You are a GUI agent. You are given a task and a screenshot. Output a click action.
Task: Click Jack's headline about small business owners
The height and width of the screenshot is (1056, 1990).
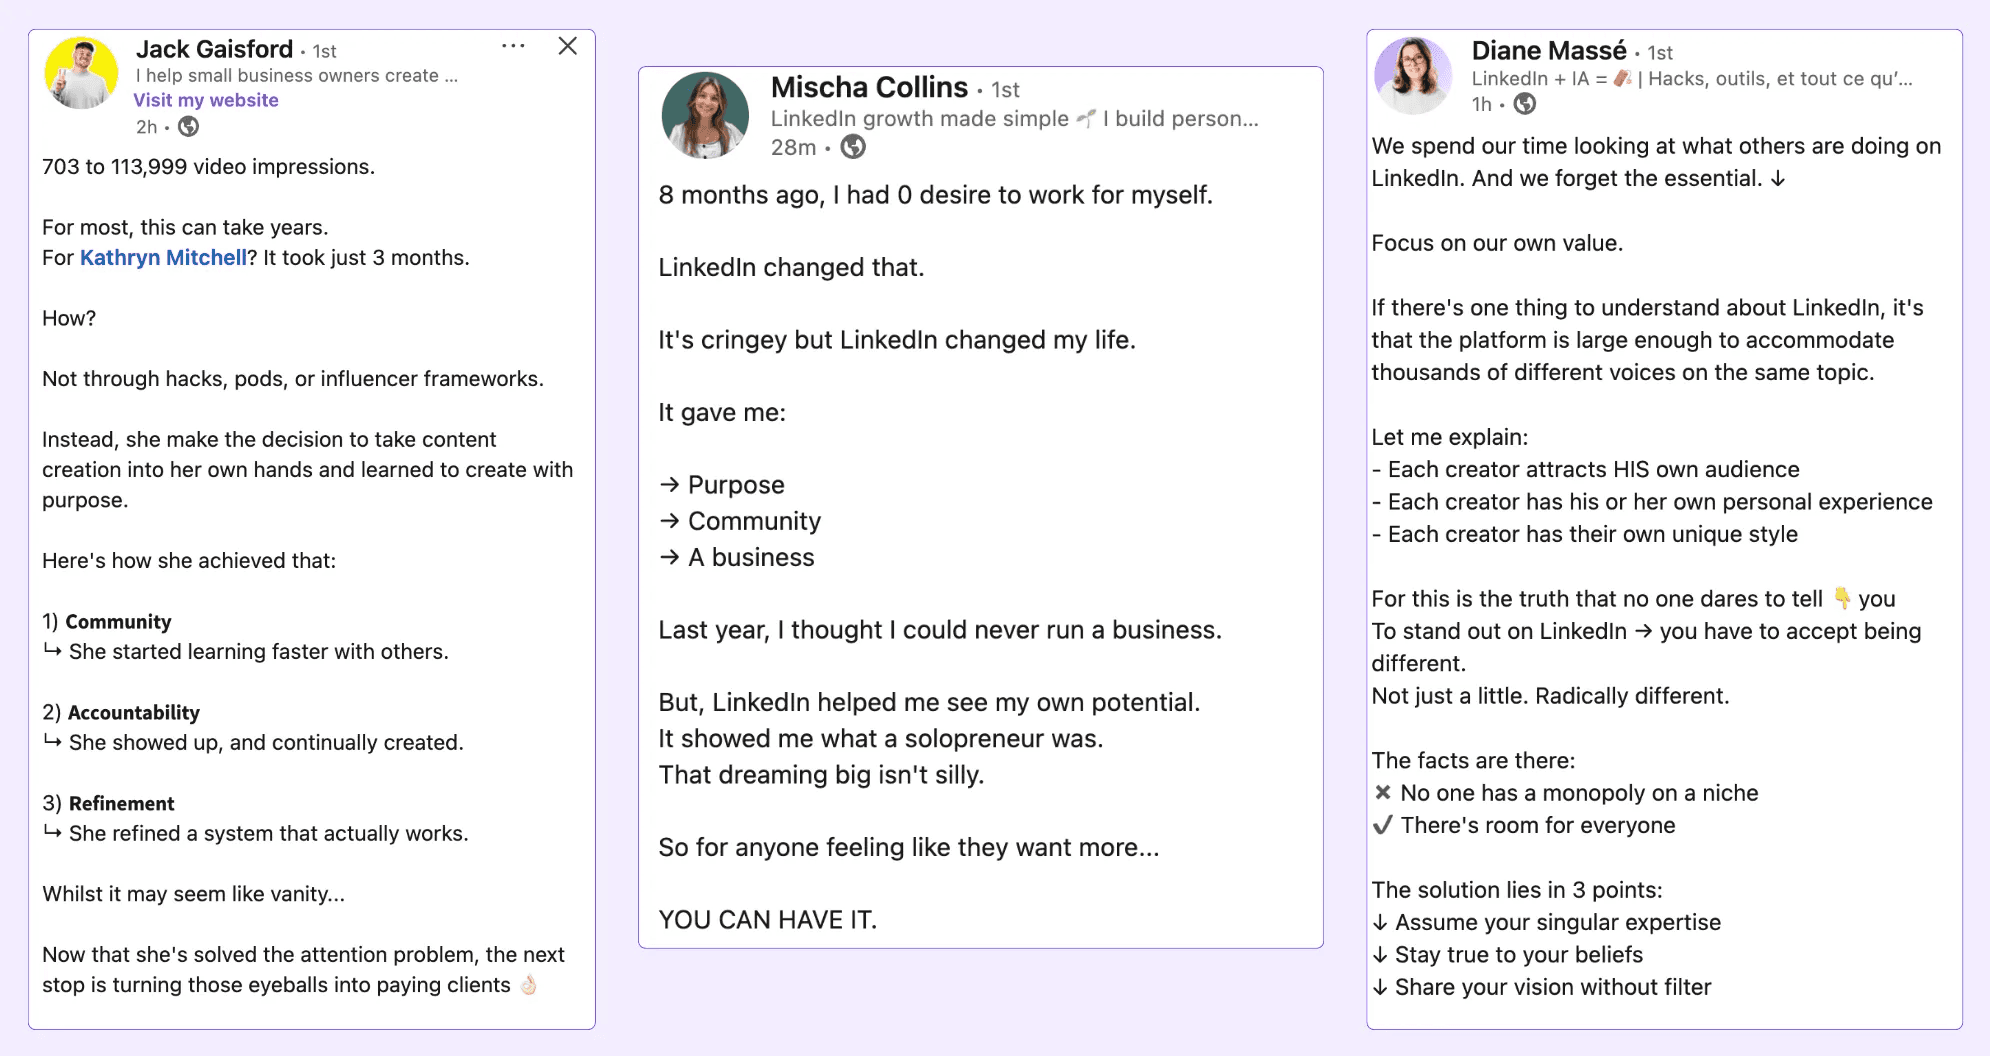pyautogui.click(x=297, y=76)
